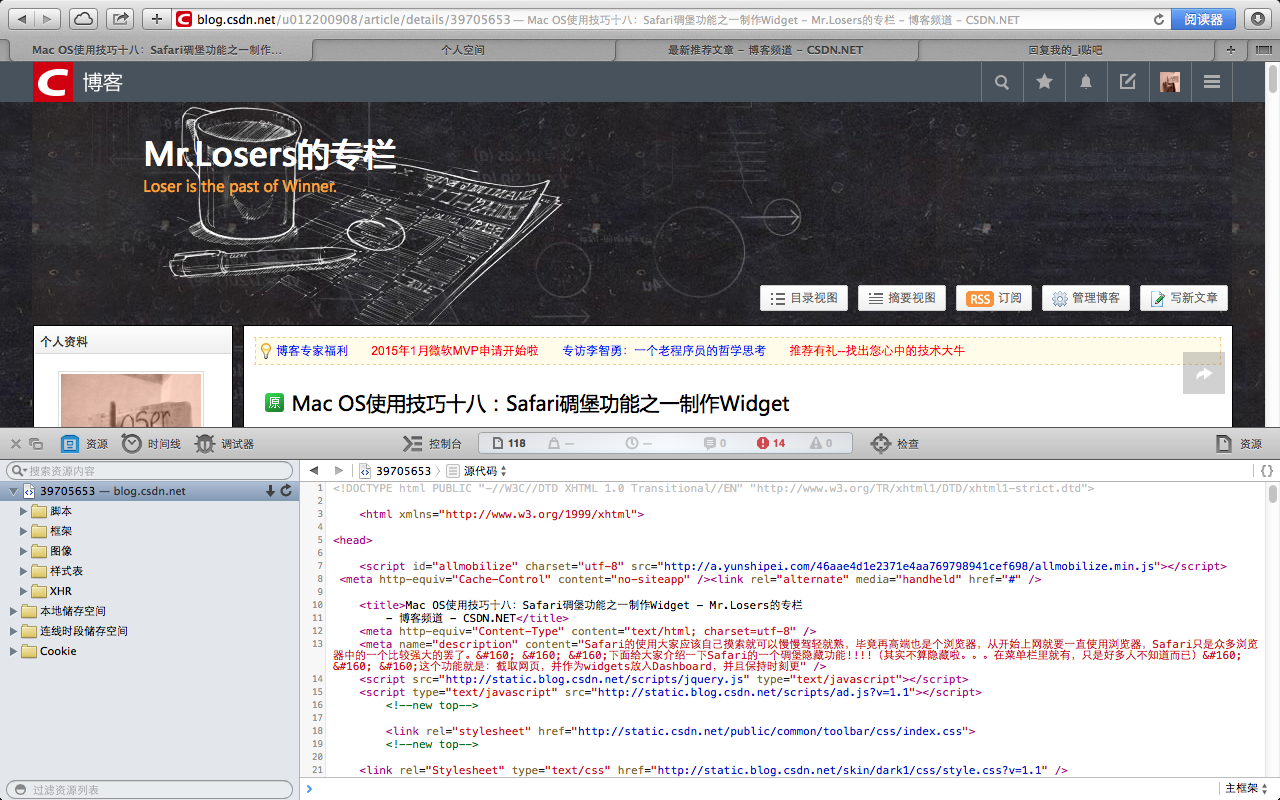
Task: Toggle the right 资源 details sidebar
Action: [1238, 444]
